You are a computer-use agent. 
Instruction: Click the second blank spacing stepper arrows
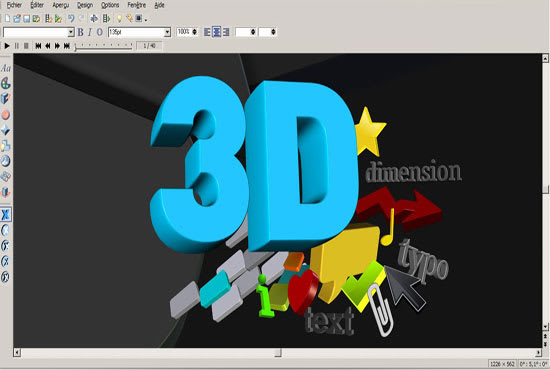(273, 32)
